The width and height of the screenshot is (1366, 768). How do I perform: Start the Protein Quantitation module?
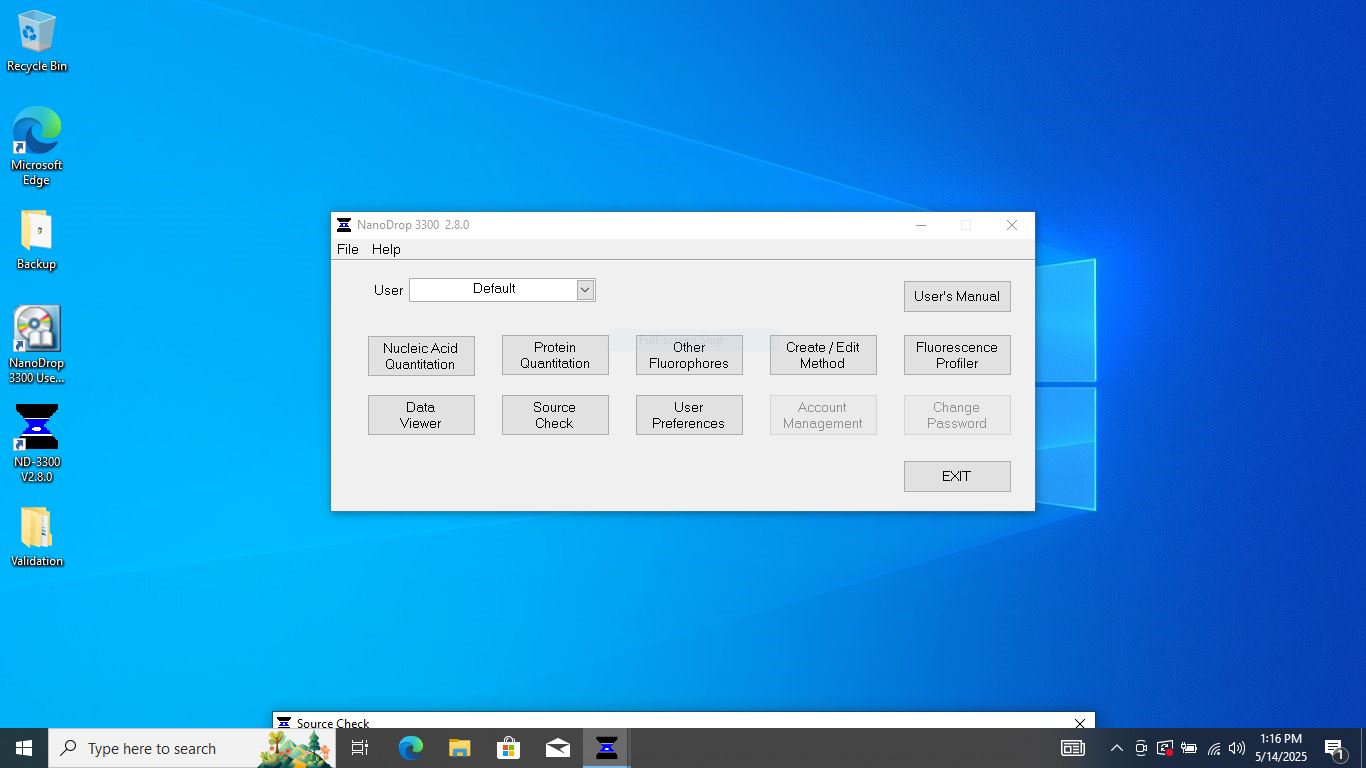click(x=555, y=356)
